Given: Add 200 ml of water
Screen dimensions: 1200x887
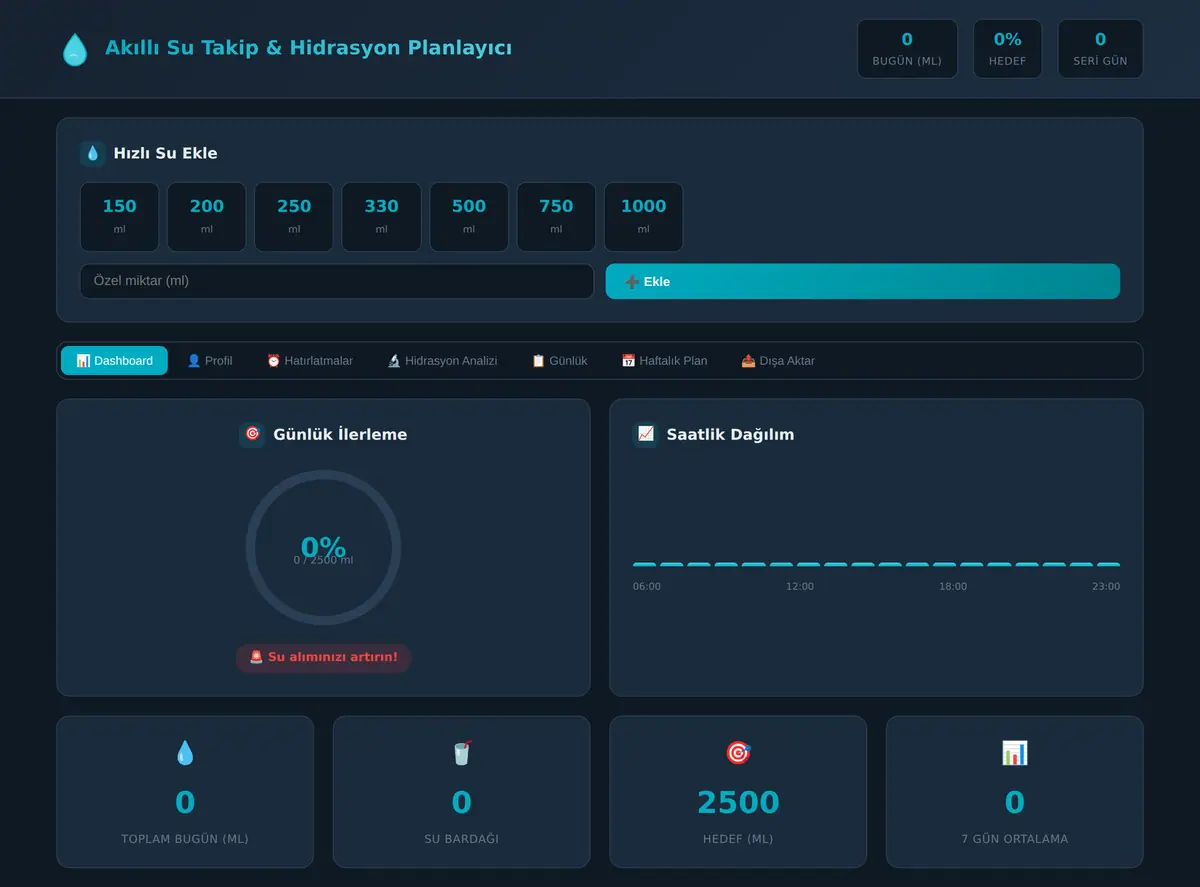Looking at the screenshot, I should point(207,217).
